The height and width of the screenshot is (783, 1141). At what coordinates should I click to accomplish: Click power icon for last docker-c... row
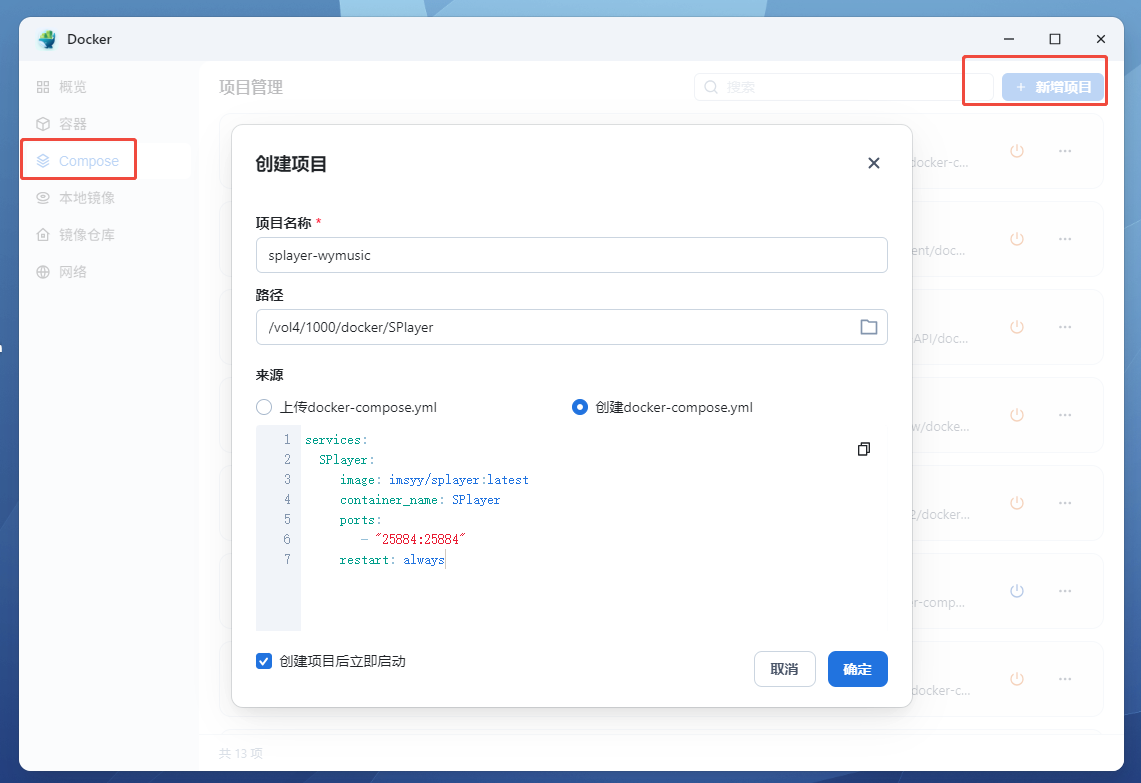coord(1017,679)
